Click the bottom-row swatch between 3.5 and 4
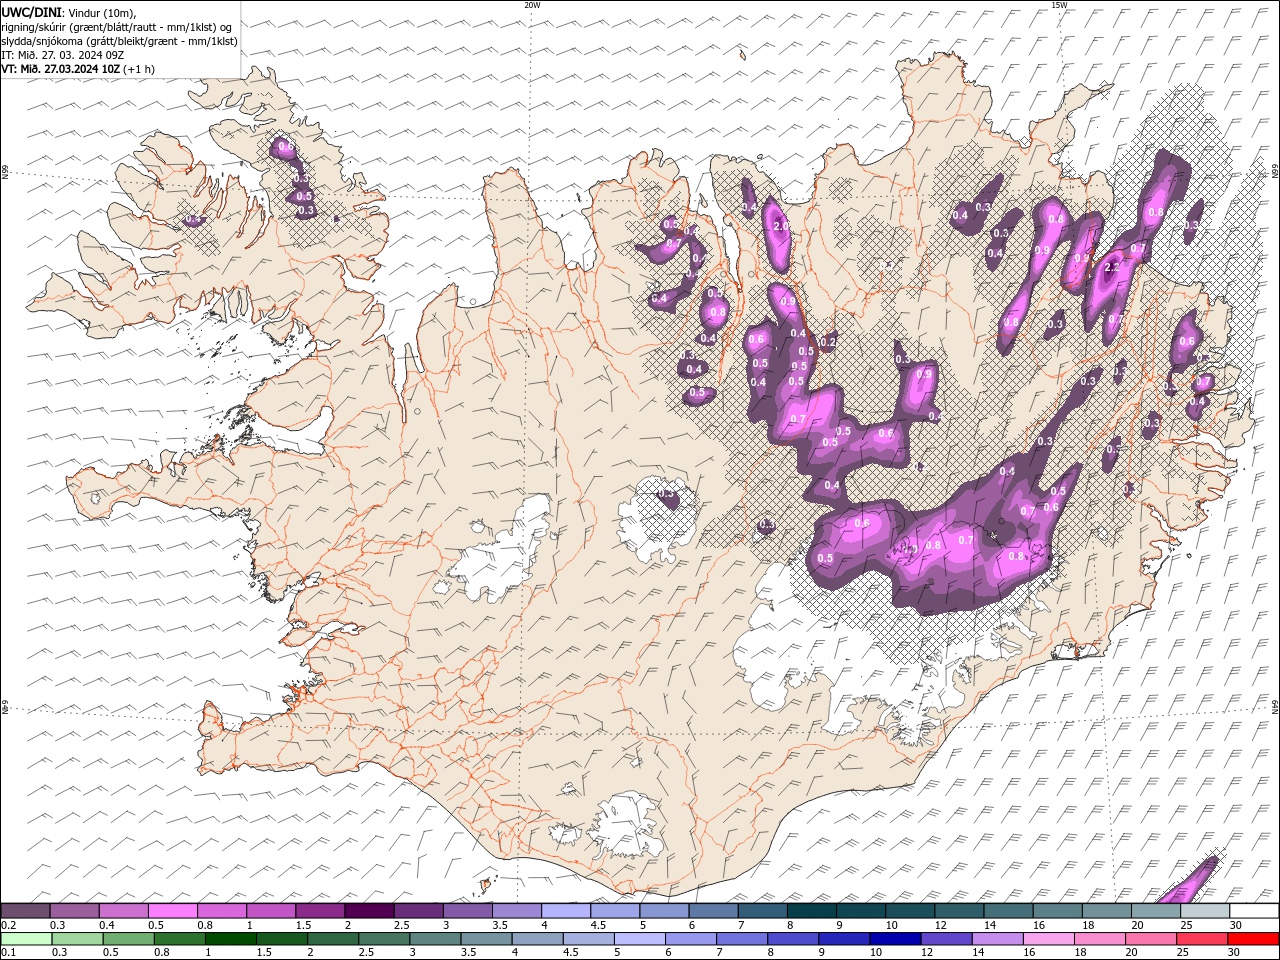The image size is (1280, 960). [x=487, y=939]
